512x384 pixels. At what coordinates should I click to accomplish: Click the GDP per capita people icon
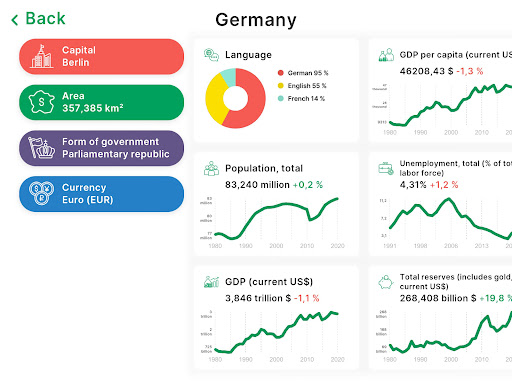tap(386, 55)
